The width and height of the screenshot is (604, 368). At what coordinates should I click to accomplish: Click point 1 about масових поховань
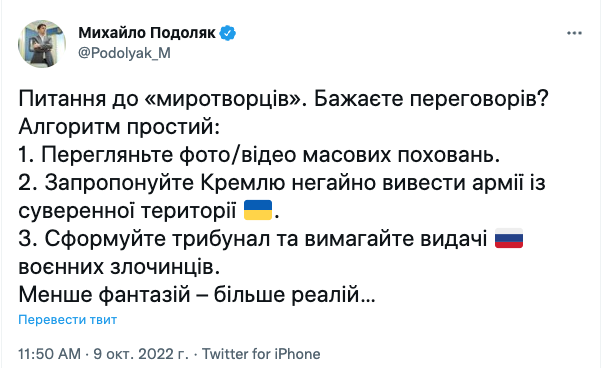click(x=259, y=155)
